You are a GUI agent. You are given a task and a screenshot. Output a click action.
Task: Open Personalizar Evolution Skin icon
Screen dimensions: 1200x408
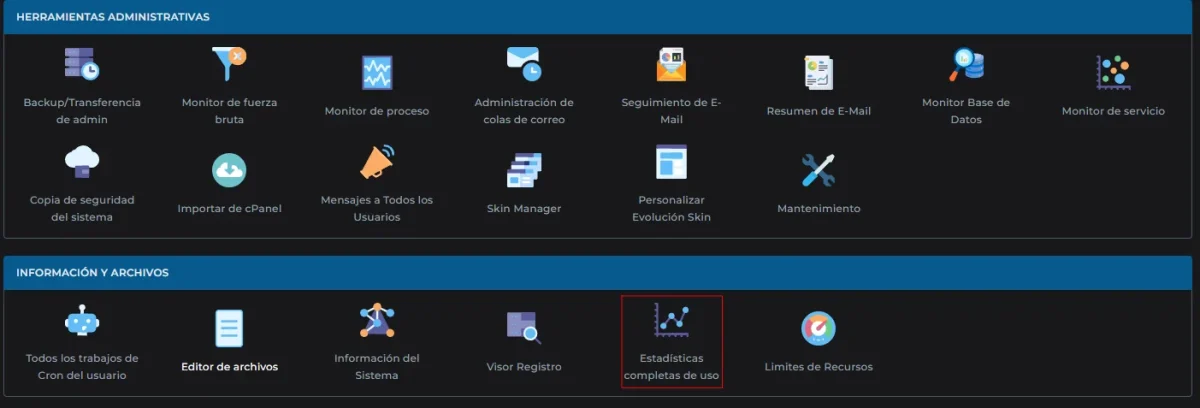[x=671, y=163]
